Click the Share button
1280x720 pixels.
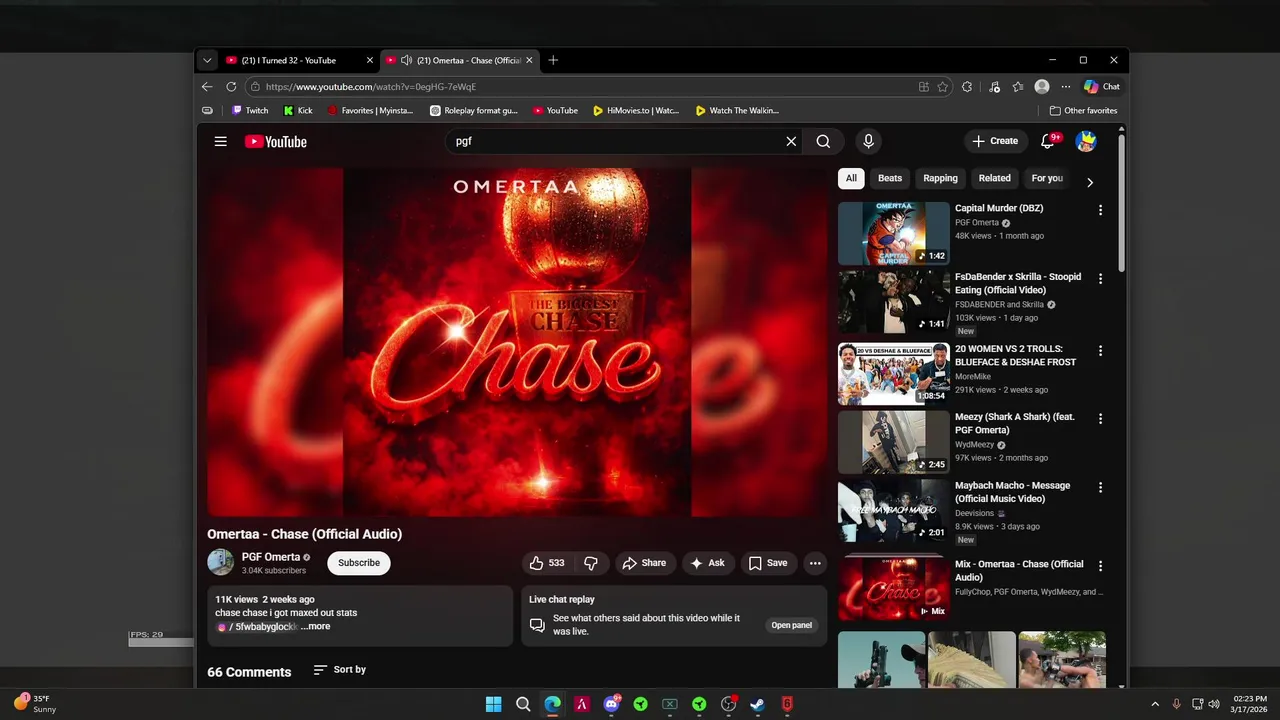tap(644, 563)
